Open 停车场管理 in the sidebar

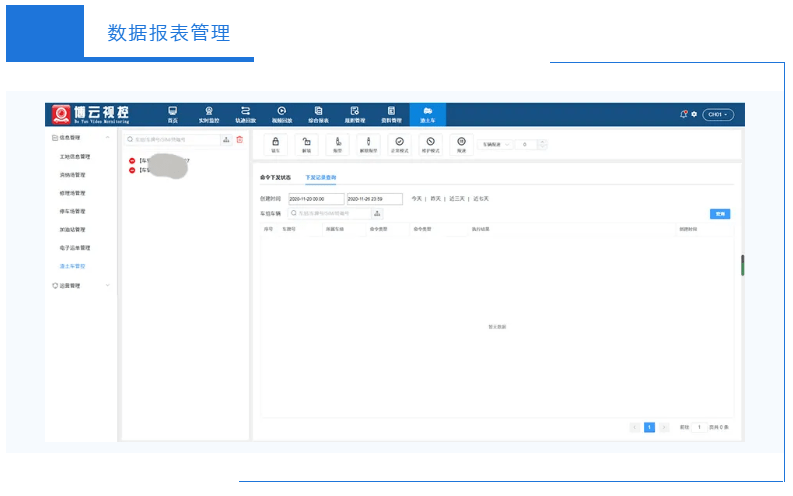tap(72, 211)
